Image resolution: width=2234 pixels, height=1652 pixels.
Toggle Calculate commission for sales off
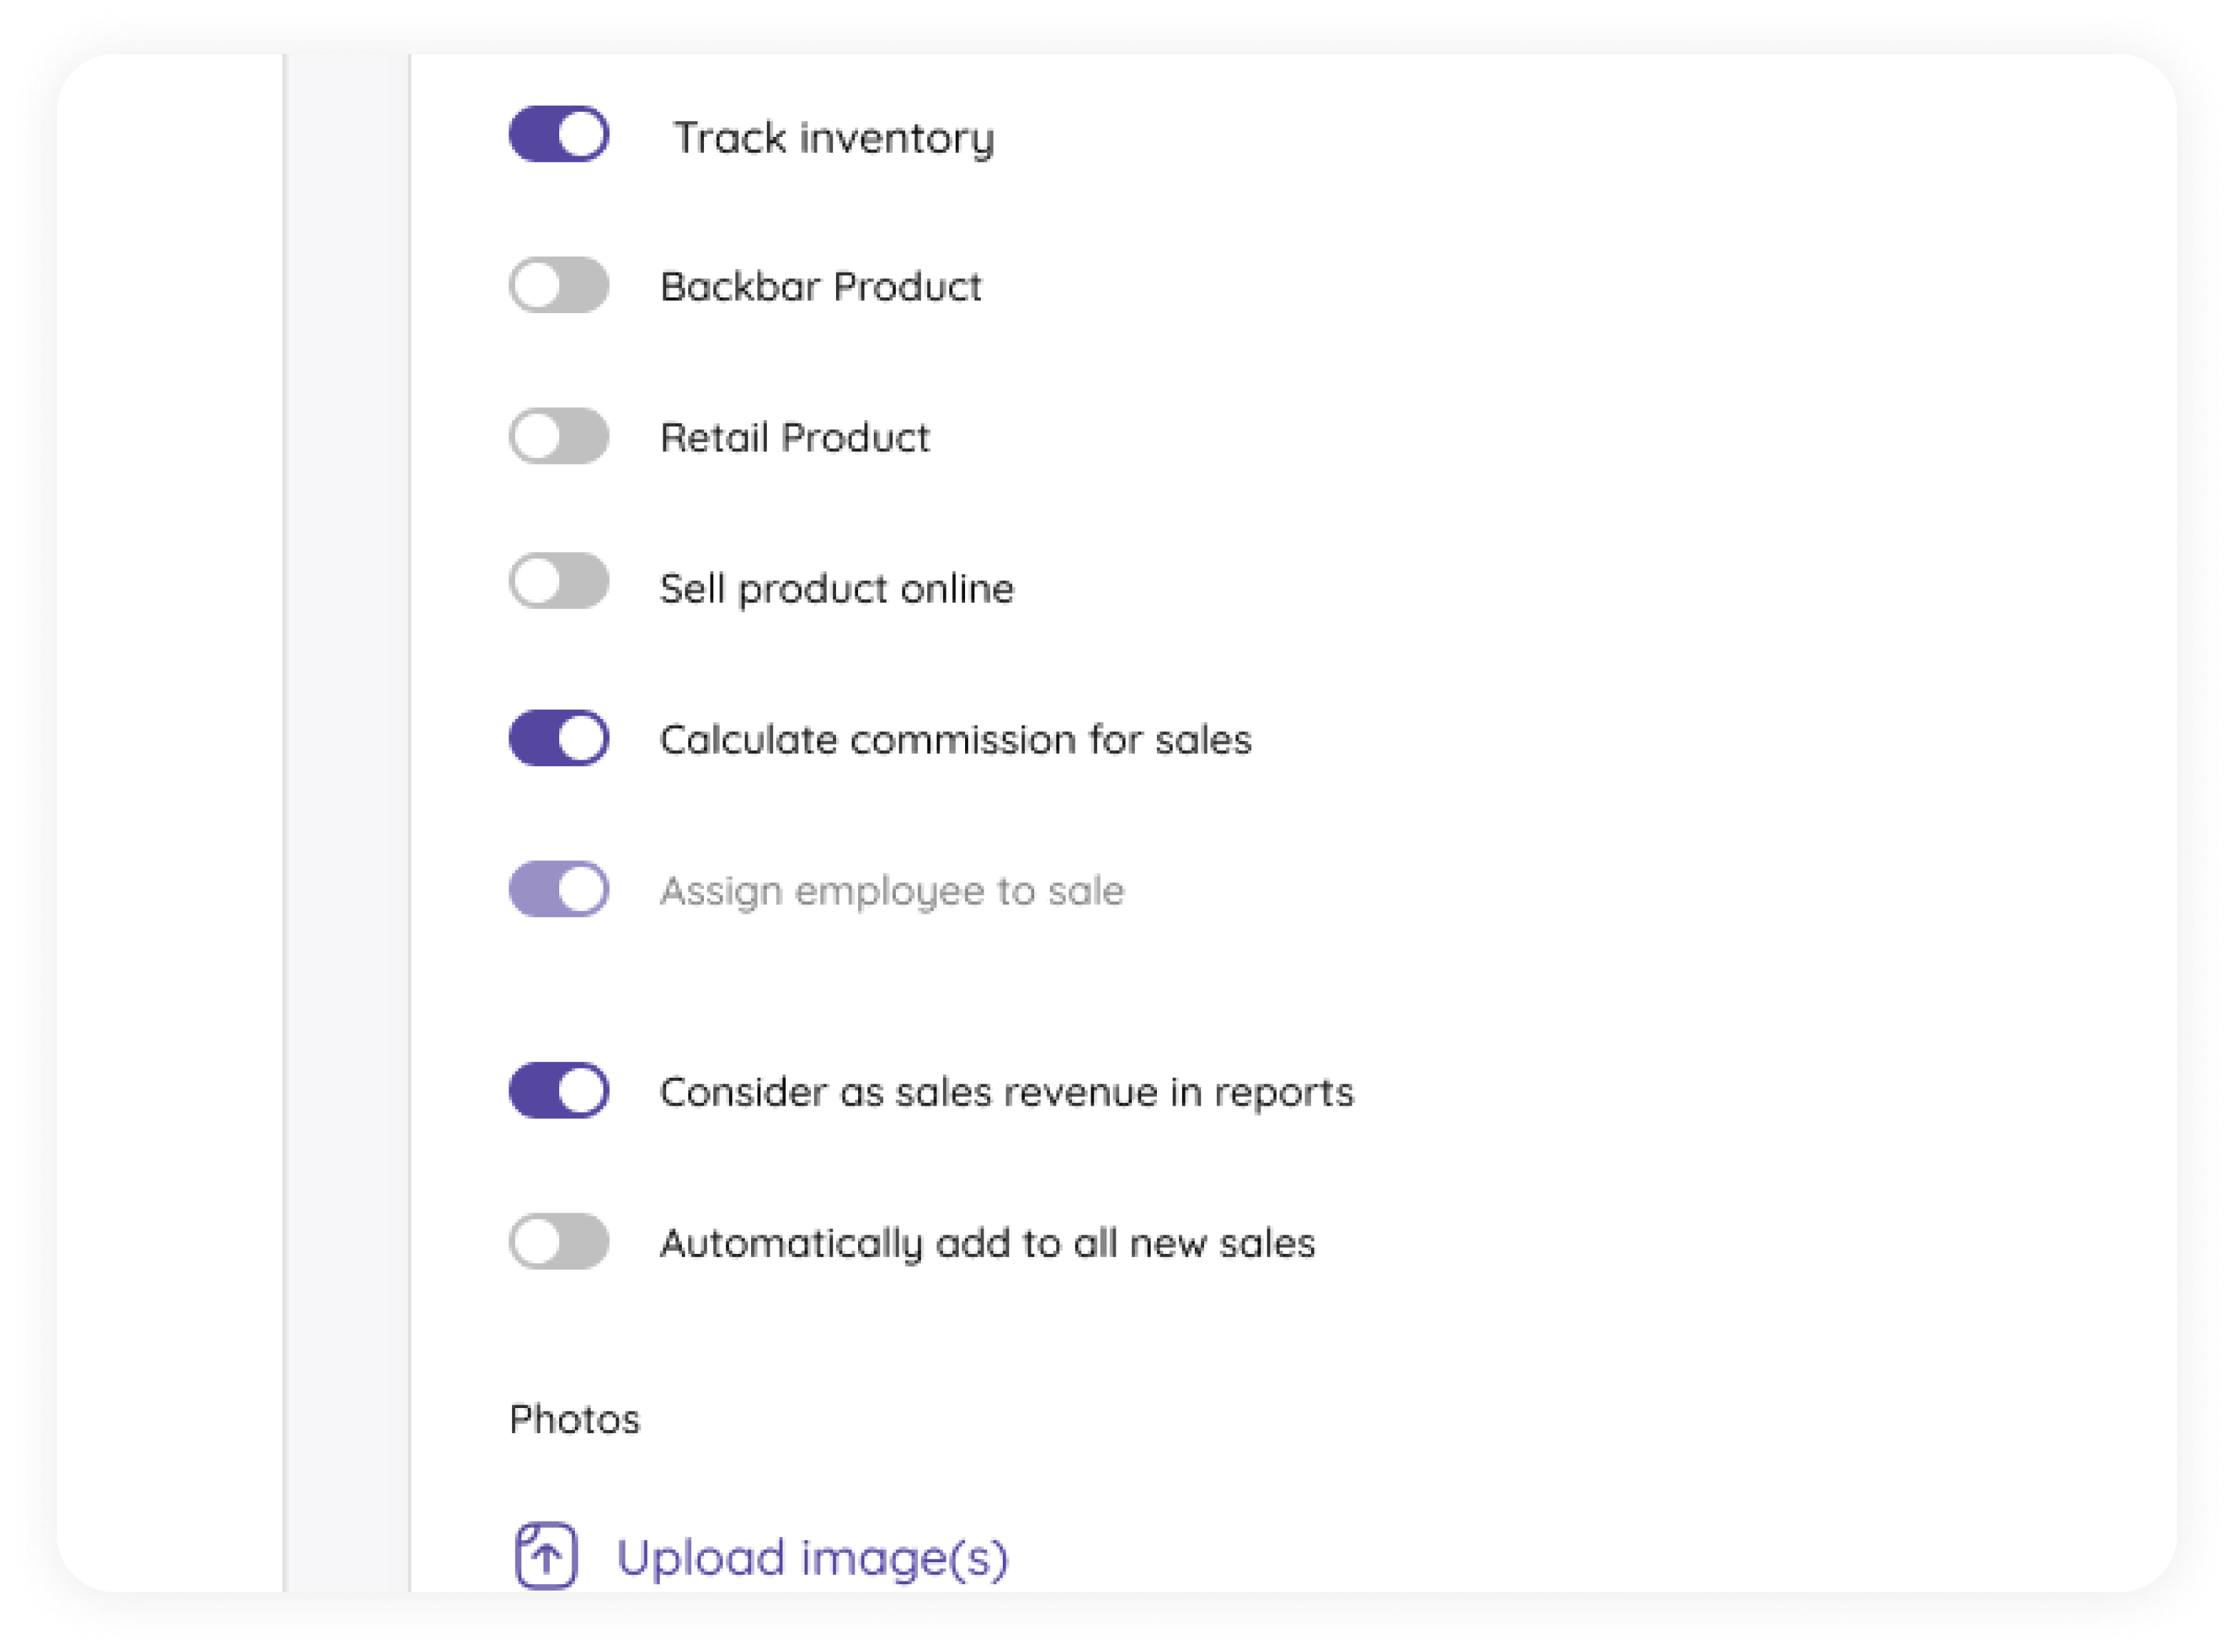(559, 738)
